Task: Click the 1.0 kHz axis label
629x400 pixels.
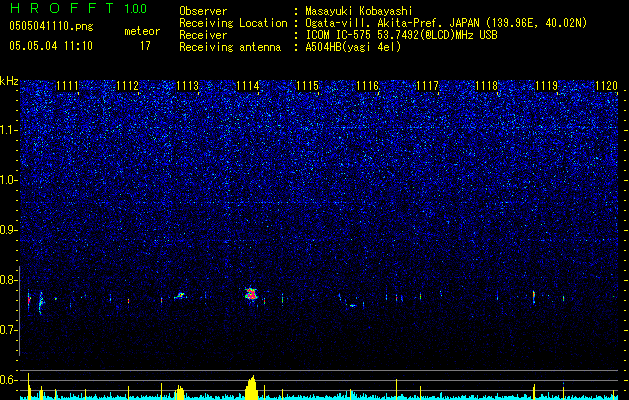Action: [x=9, y=180]
